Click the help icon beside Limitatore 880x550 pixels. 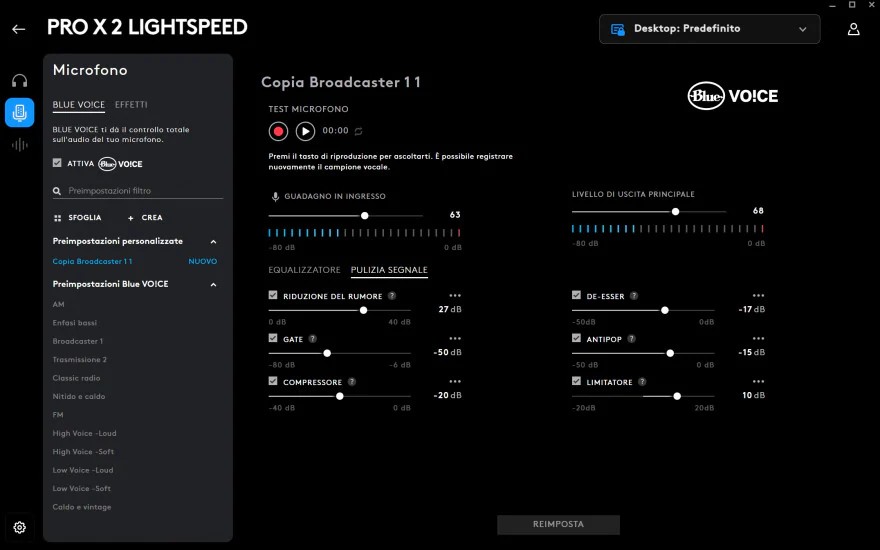[x=642, y=382]
